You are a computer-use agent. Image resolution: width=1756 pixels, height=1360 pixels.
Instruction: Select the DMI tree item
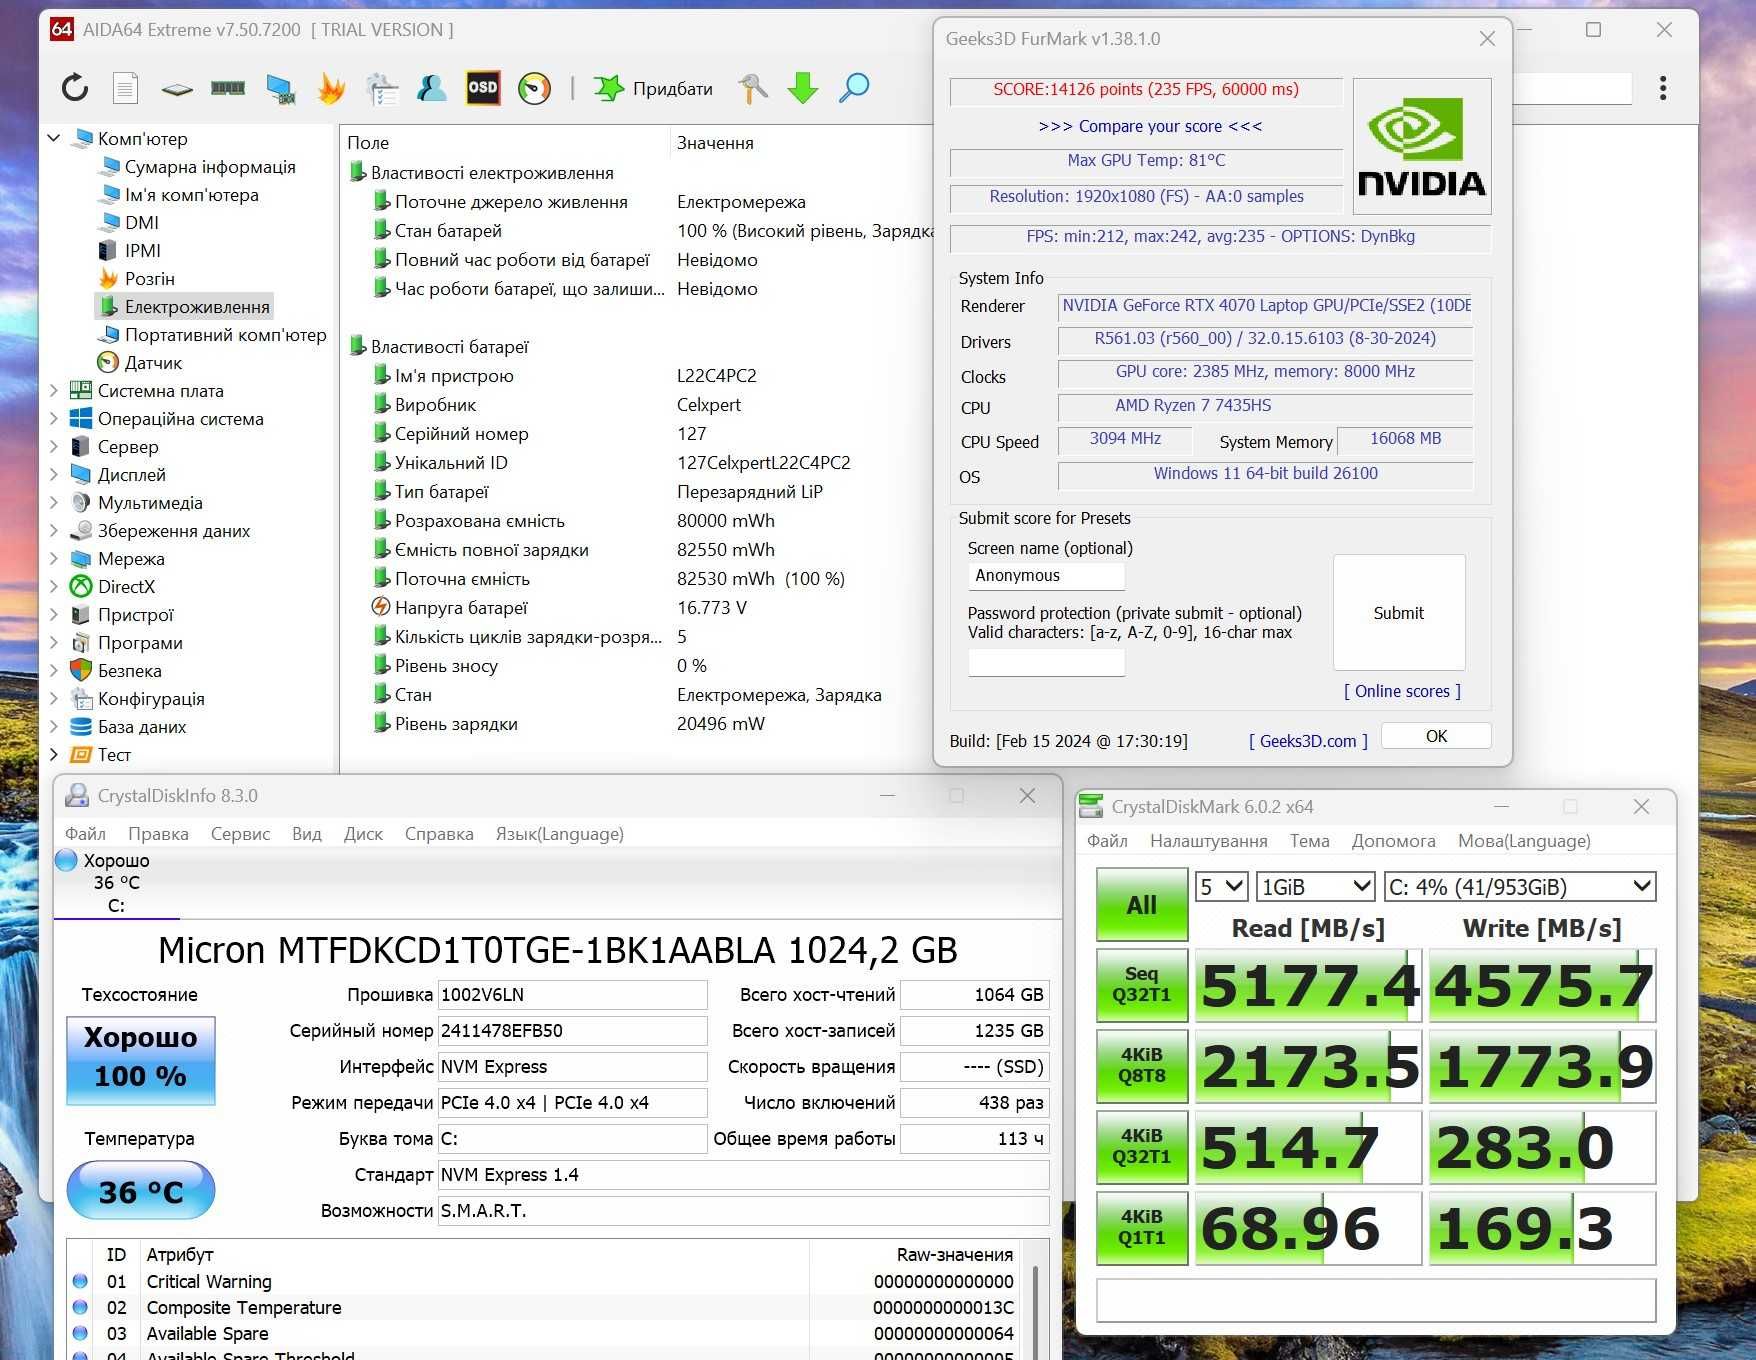141,222
